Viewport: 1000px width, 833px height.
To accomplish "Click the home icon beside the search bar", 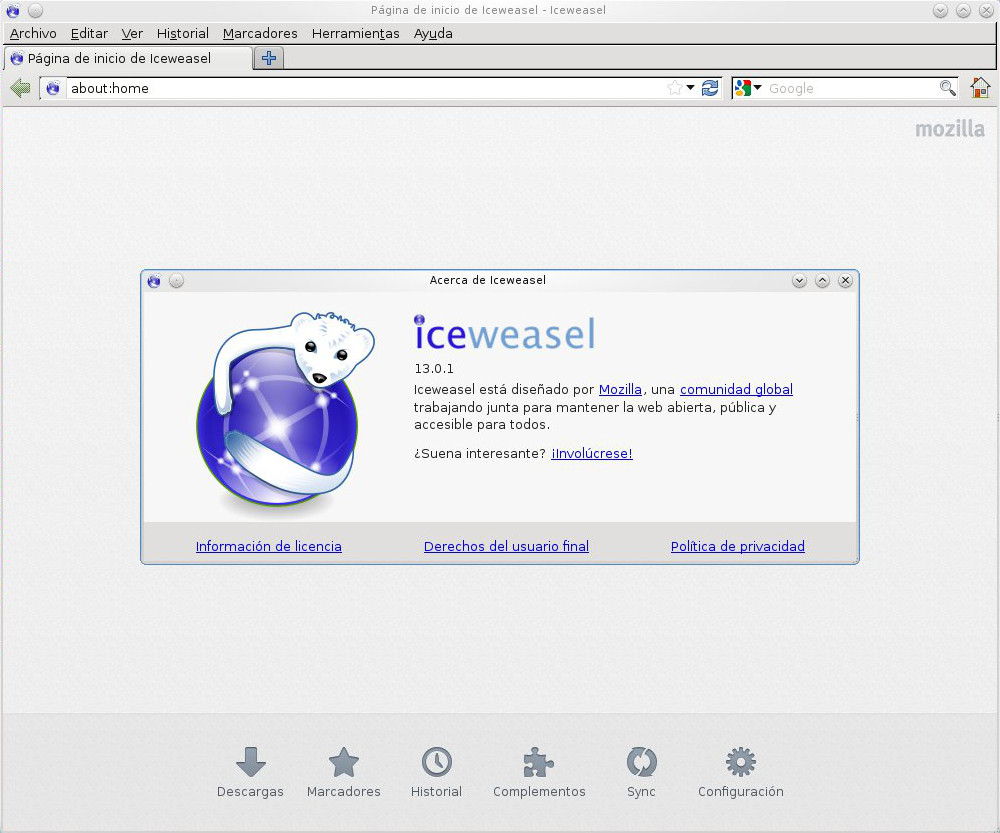I will 981,88.
